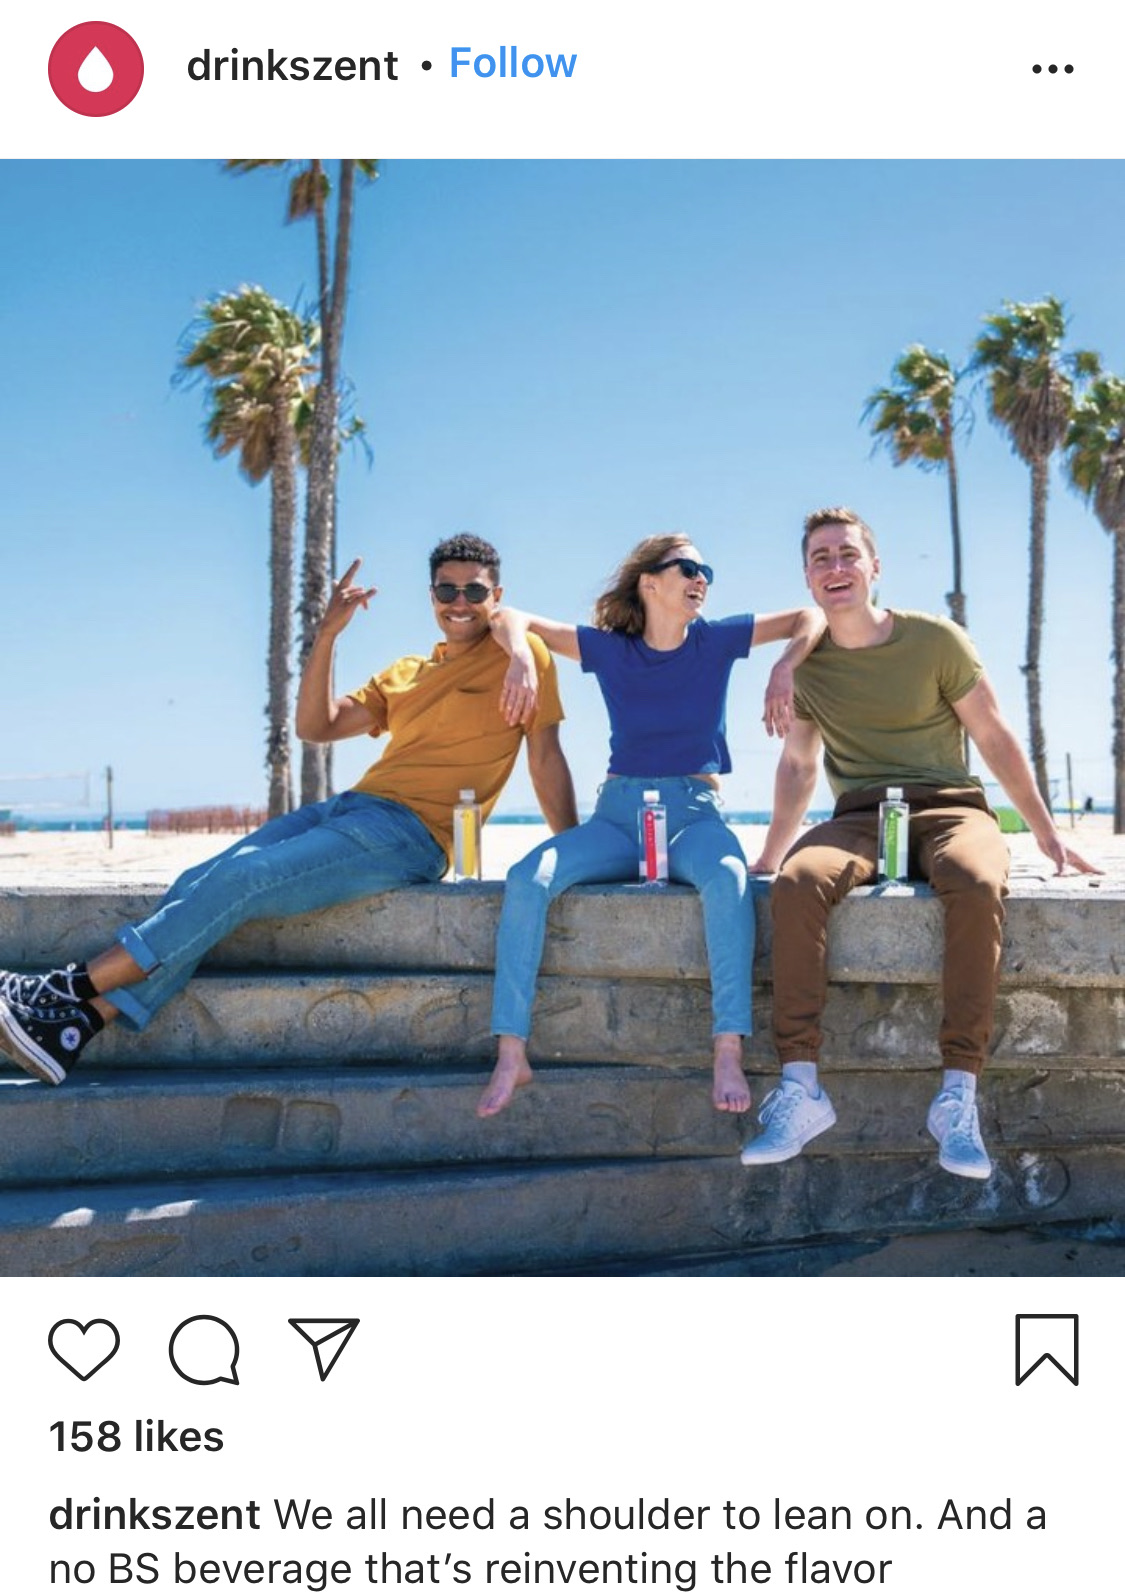The height and width of the screenshot is (1594, 1125).
Task: Open comments with the speech bubble icon
Action: [x=204, y=1349]
